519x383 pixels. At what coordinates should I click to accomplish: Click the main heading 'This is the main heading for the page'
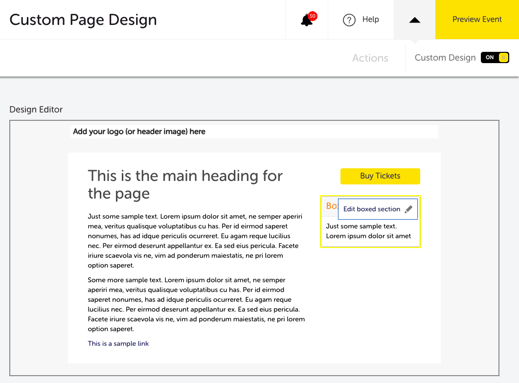(185, 184)
